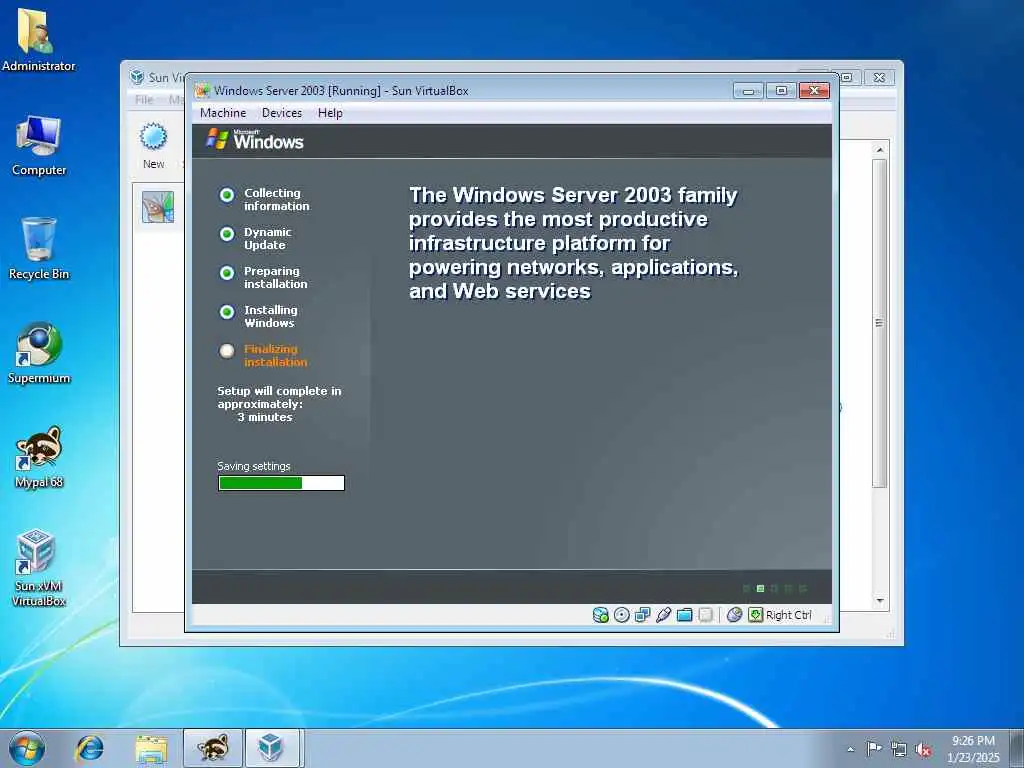Click the network adapter status icon
Viewport: 1024px width, 768px height.
pos(643,615)
